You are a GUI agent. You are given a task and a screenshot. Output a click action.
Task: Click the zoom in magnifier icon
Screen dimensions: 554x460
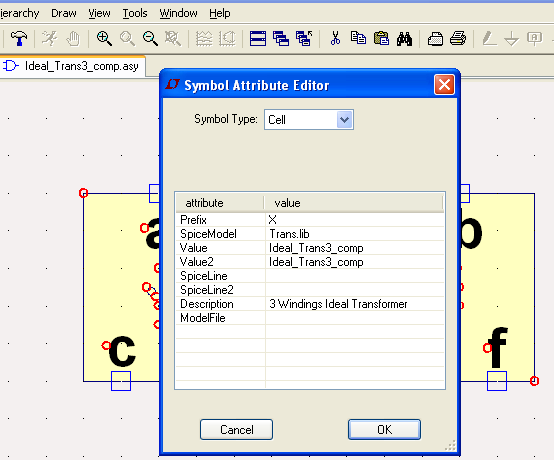[104, 38]
